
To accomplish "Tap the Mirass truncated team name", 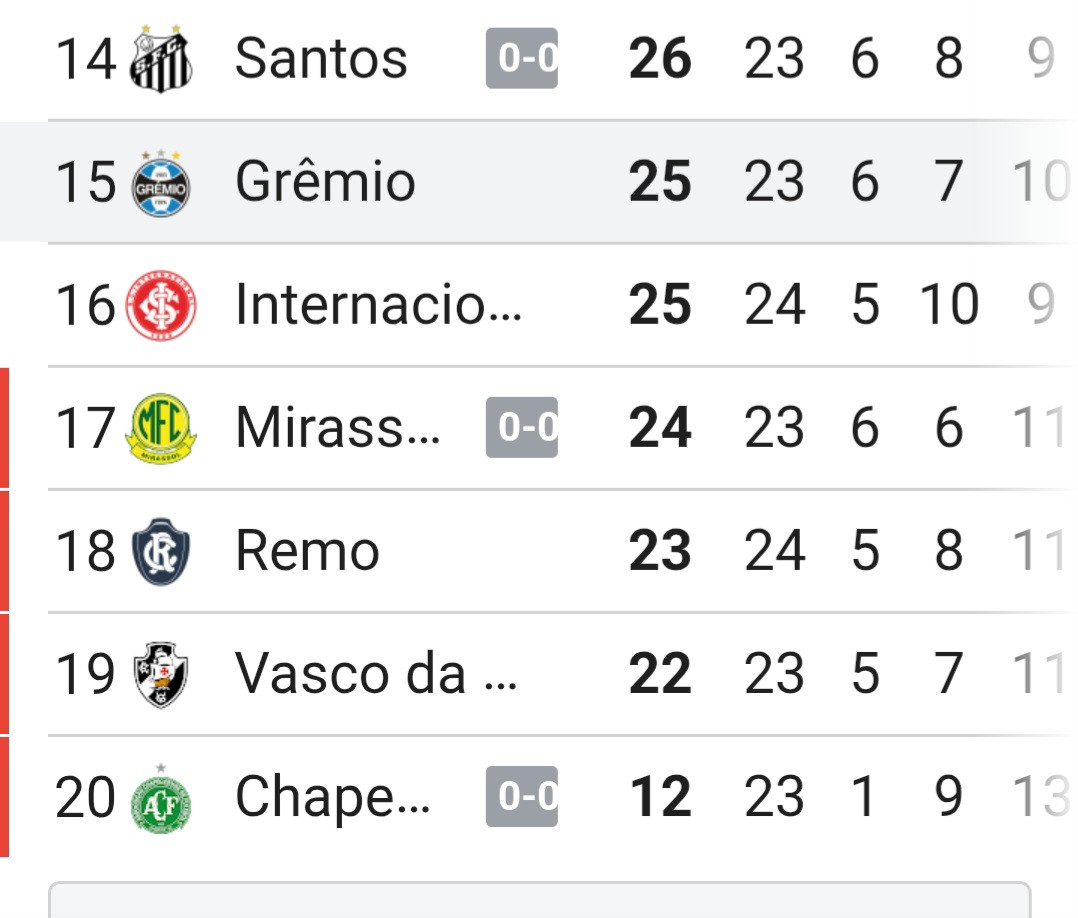I will coord(338,427).
